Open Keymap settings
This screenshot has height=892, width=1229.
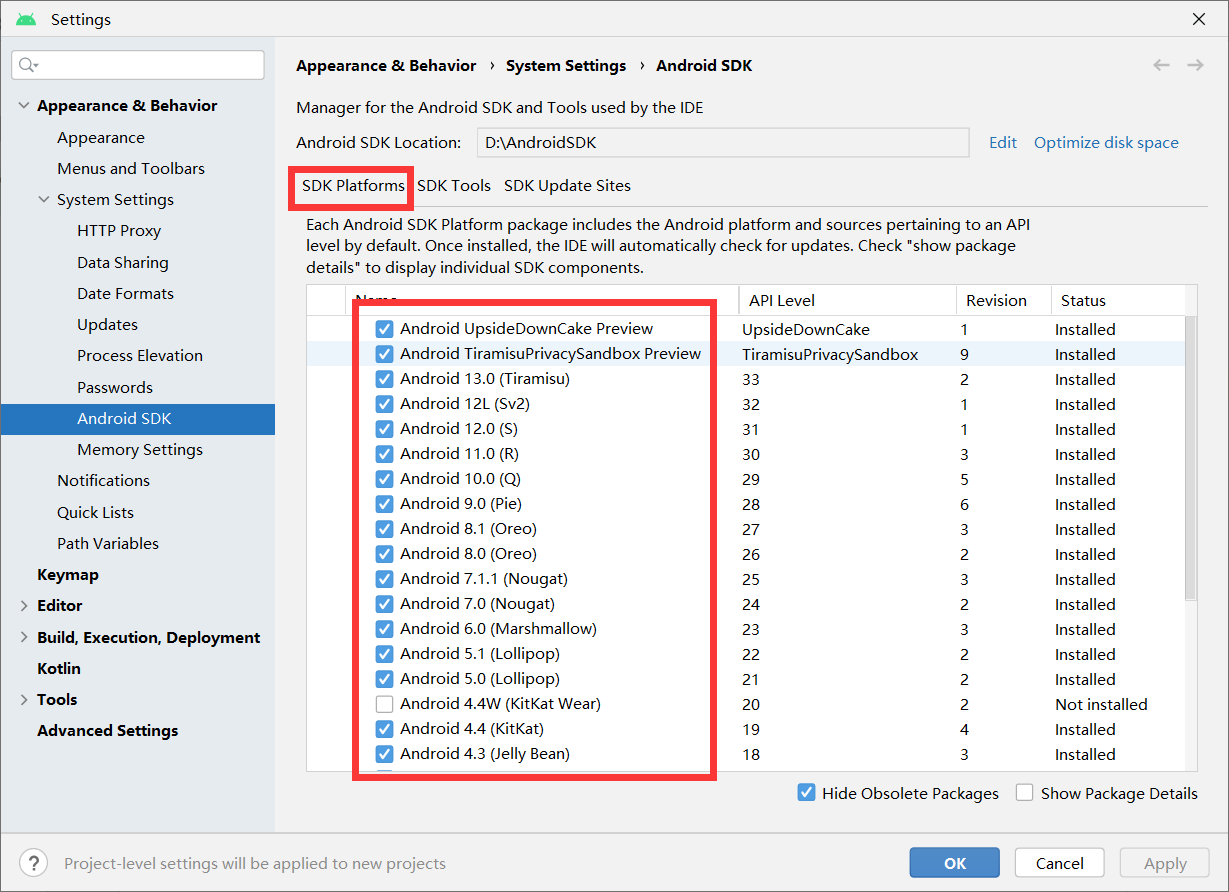pyautogui.click(x=68, y=575)
